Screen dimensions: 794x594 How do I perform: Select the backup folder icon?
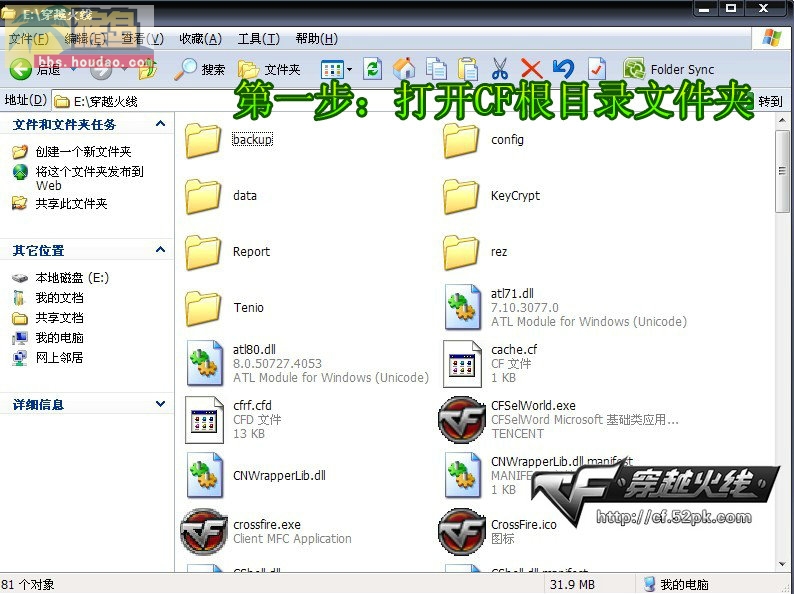(203, 140)
